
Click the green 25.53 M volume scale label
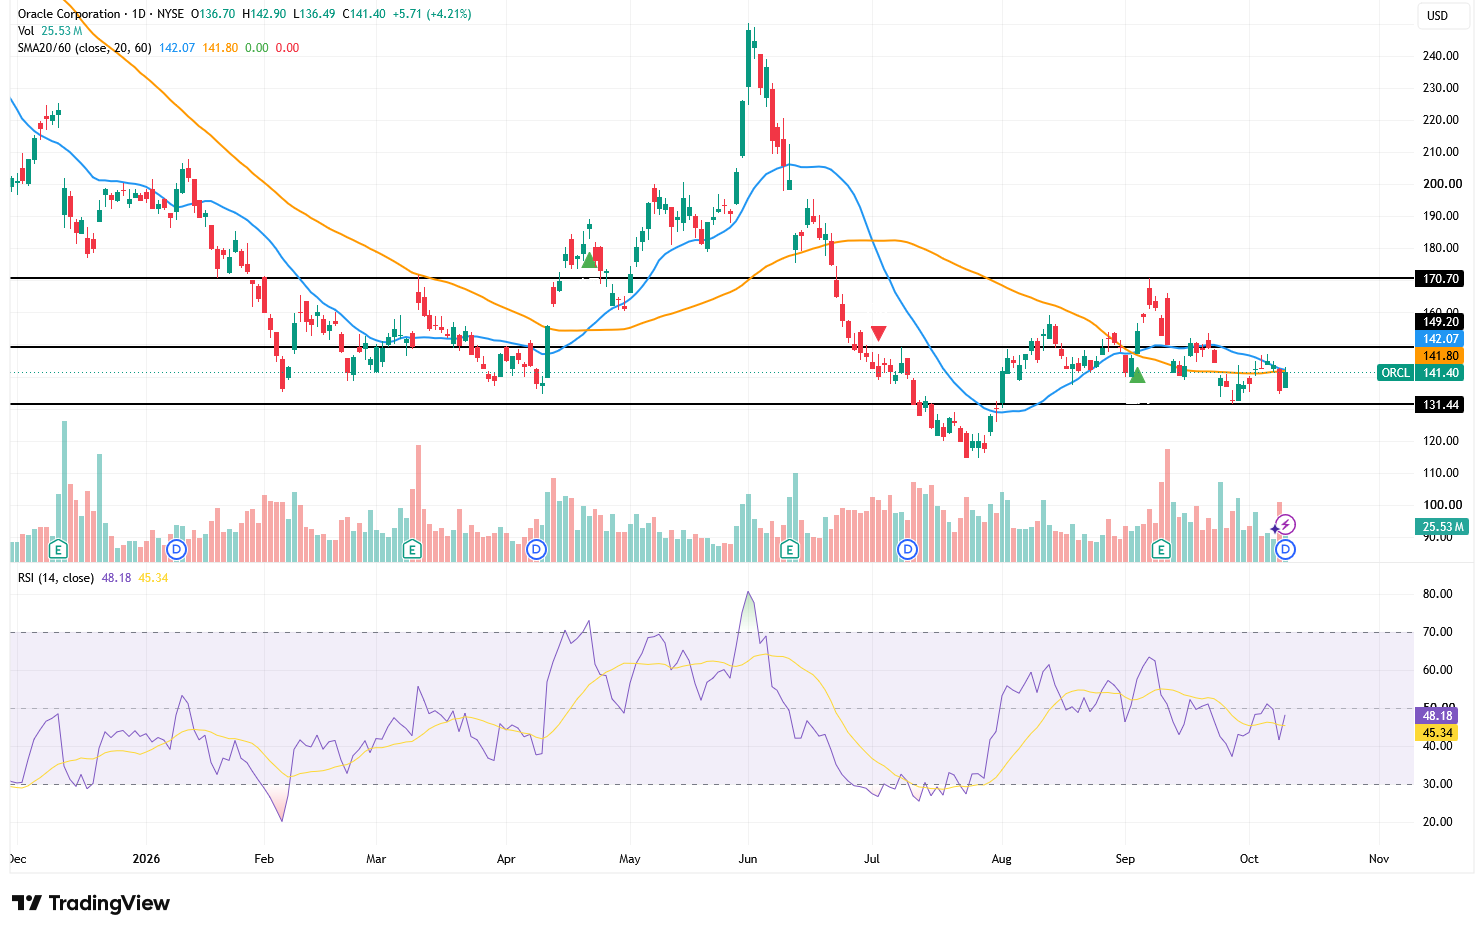(x=1443, y=526)
